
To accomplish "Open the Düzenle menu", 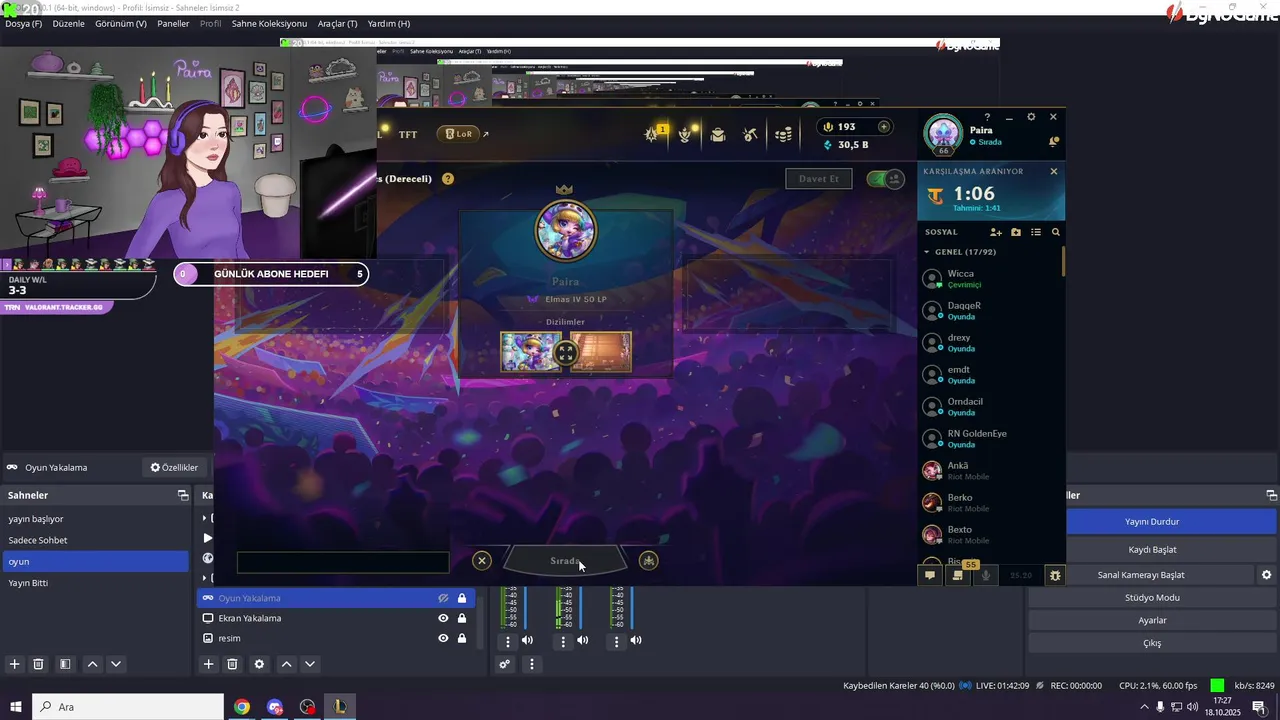I will point(68,23).
